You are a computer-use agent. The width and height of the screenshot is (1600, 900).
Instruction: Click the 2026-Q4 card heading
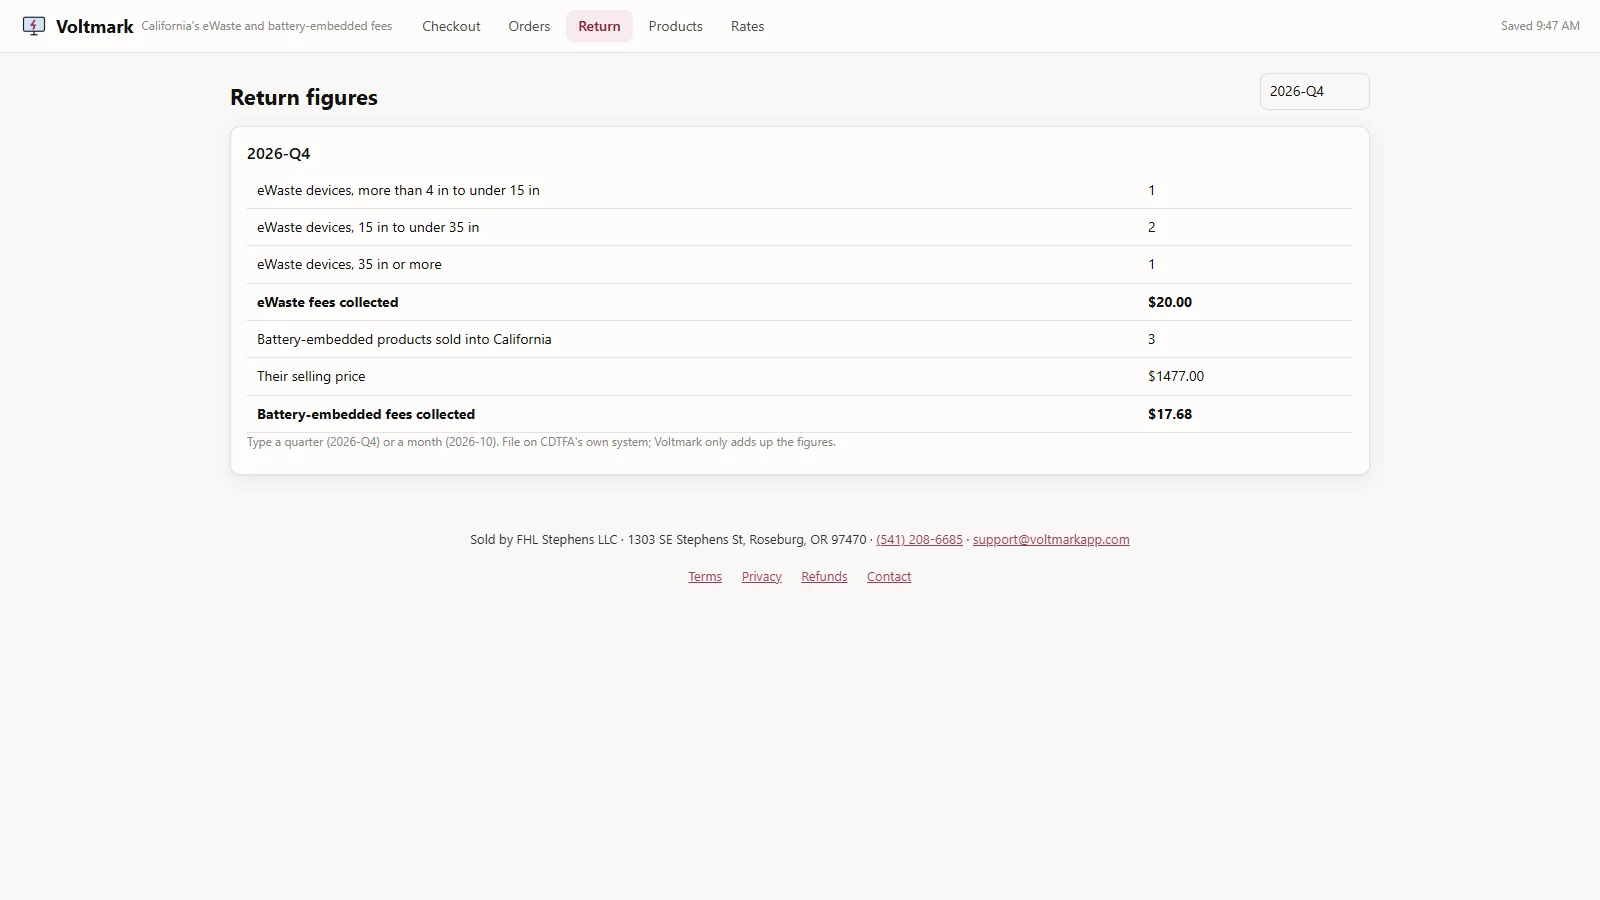279,153
